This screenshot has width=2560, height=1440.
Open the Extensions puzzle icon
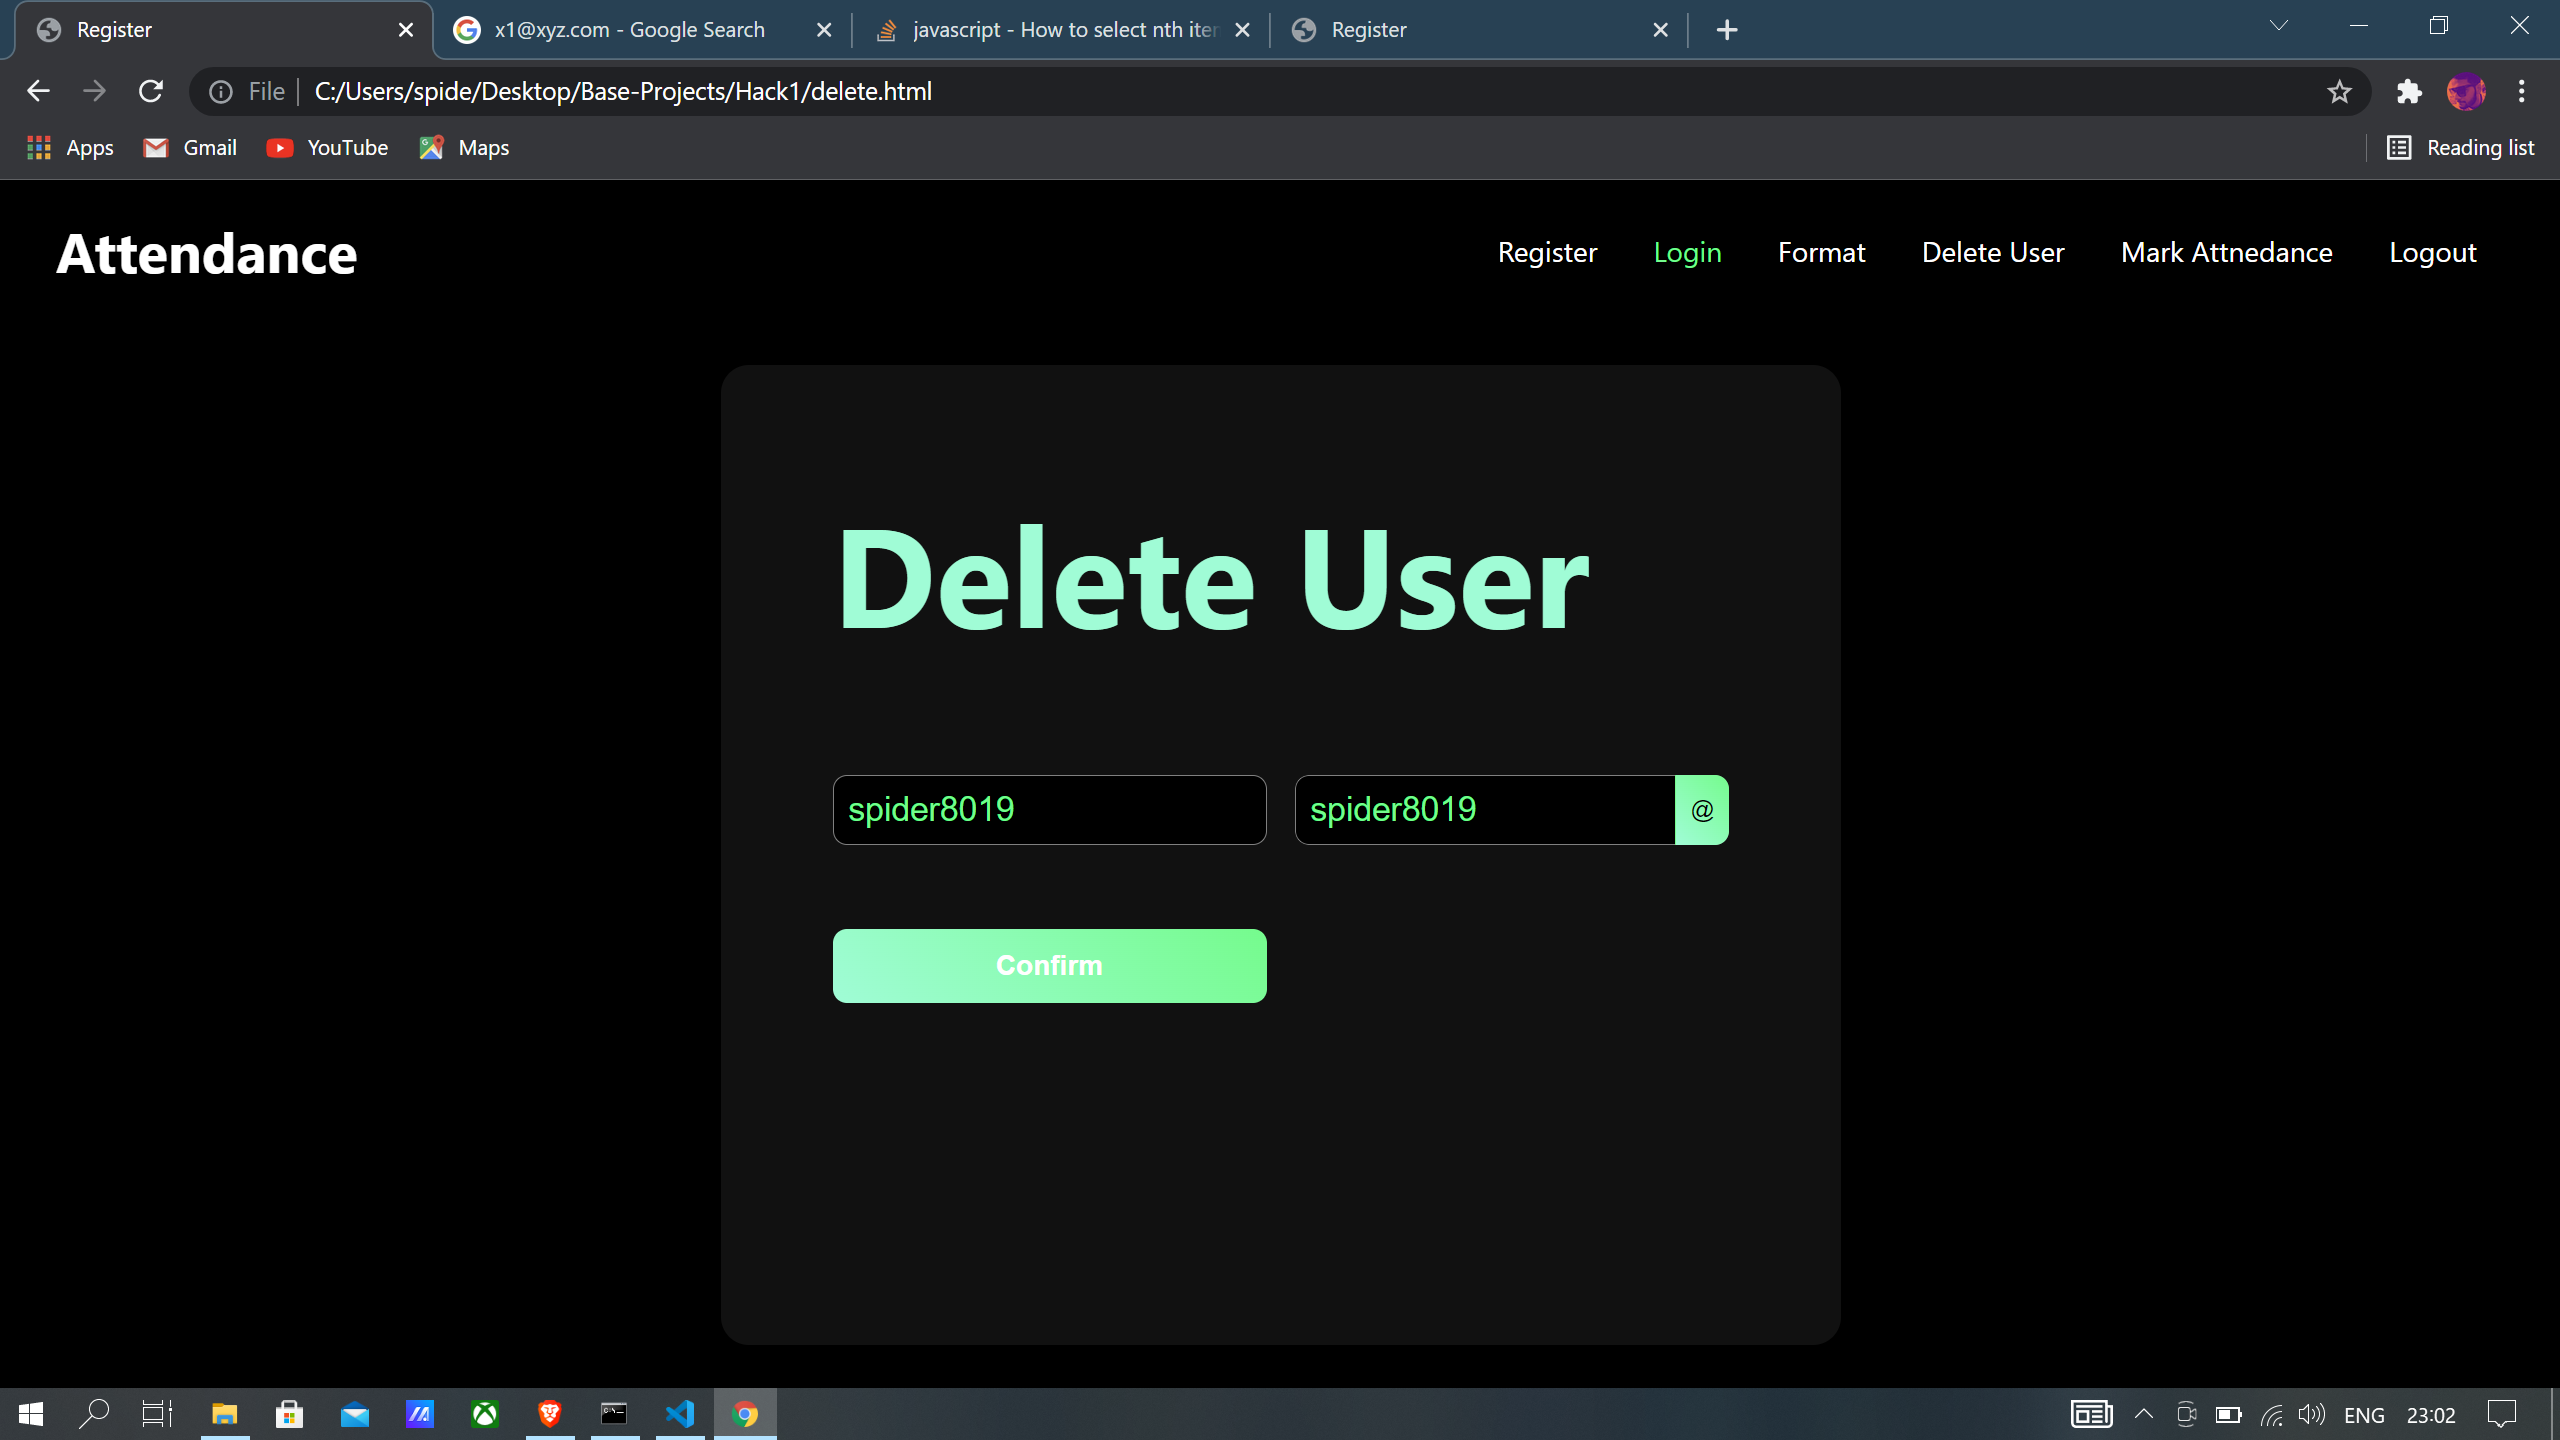2409,92
